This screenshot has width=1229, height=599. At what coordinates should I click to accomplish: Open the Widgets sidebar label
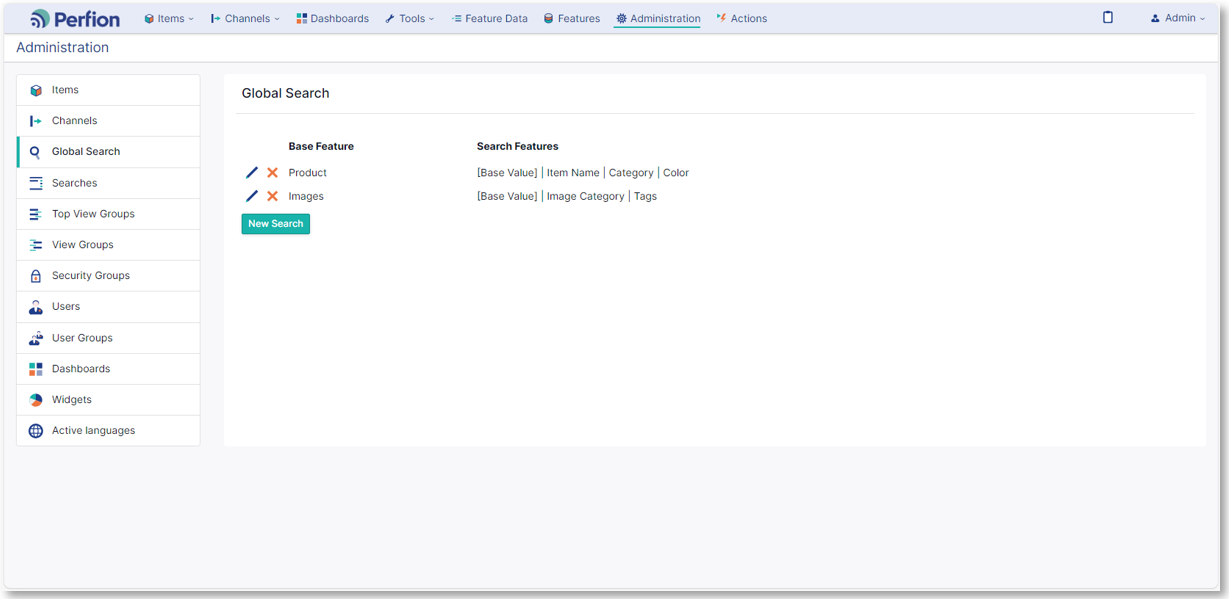72,400
